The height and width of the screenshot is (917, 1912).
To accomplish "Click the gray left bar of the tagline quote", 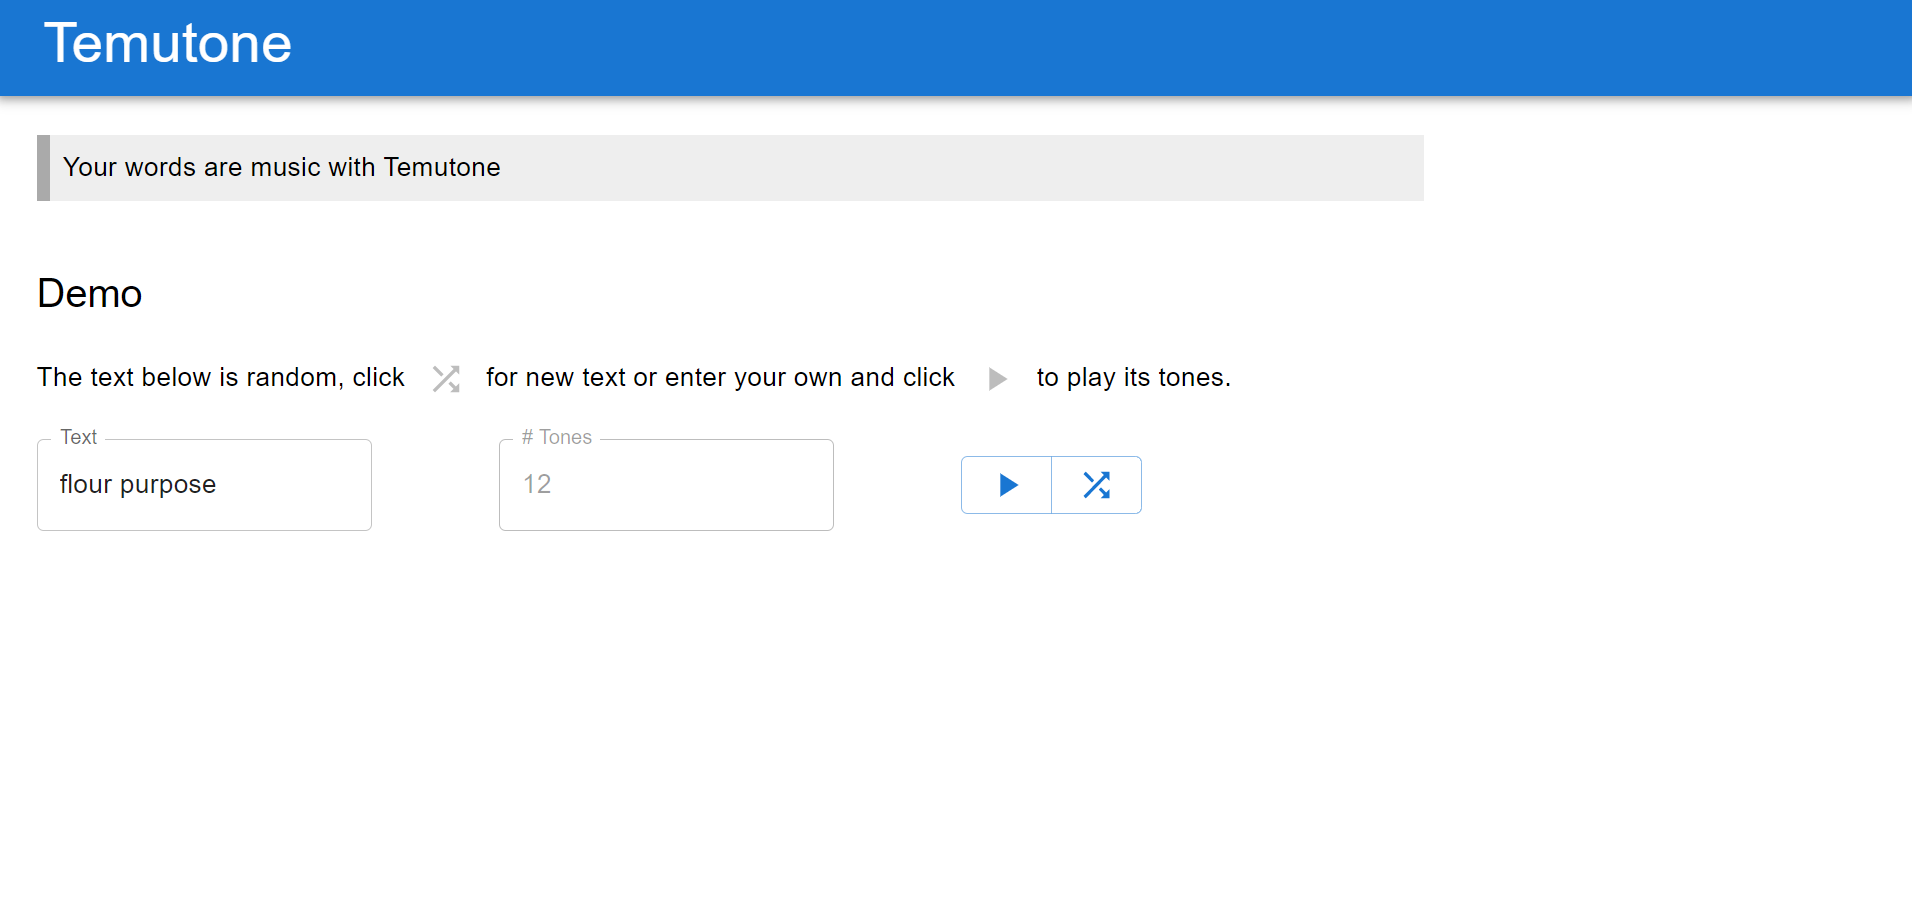I will (x=43, y=168).
